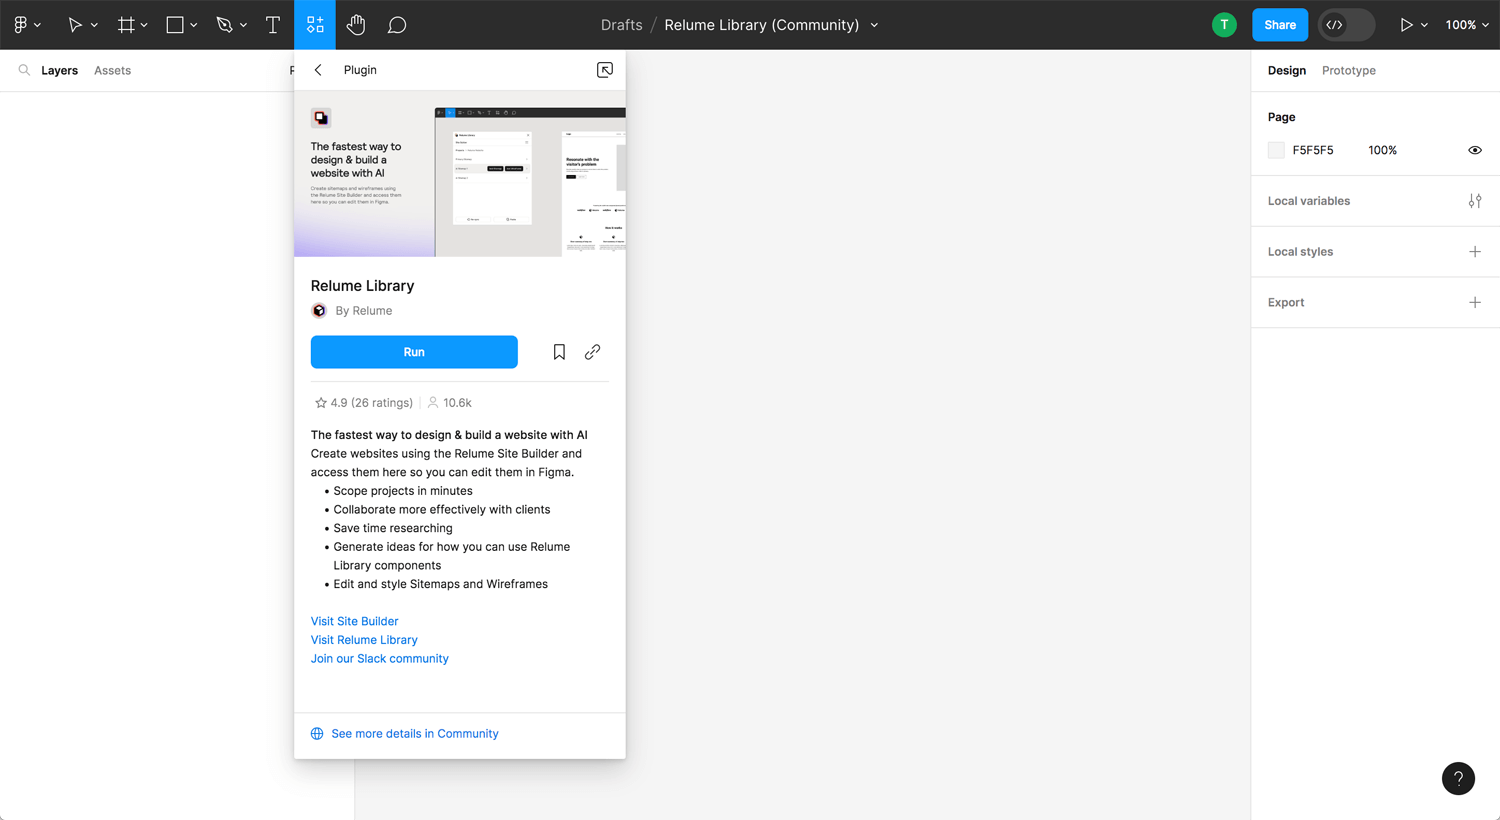Open Local variables settings icon

click(1475, 201)
